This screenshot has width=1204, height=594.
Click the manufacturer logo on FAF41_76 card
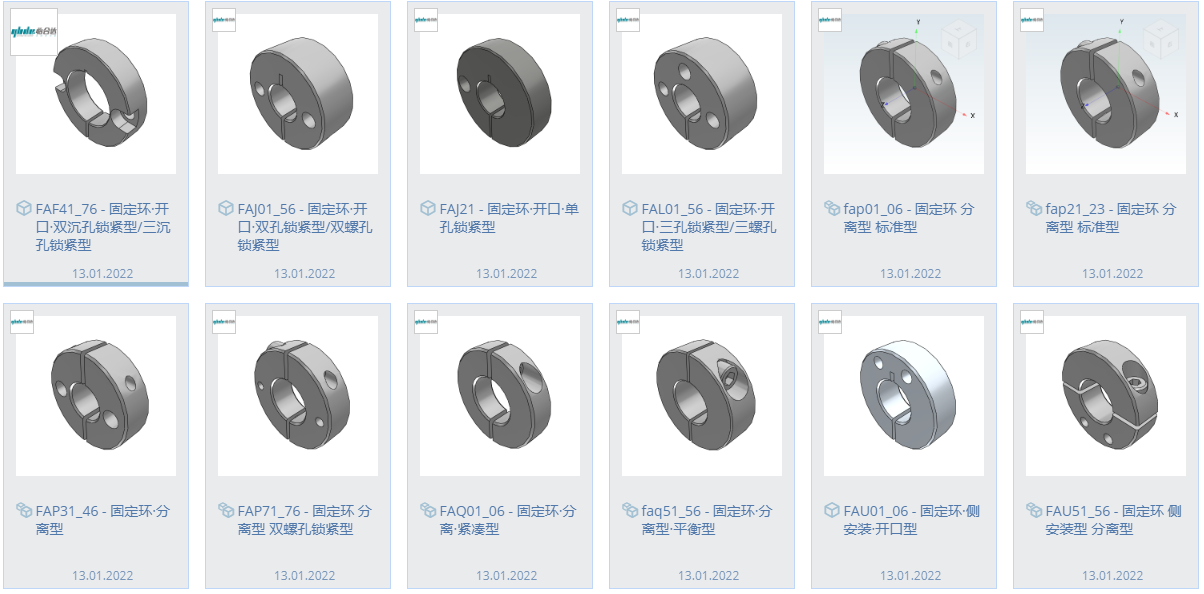point(34,32)
